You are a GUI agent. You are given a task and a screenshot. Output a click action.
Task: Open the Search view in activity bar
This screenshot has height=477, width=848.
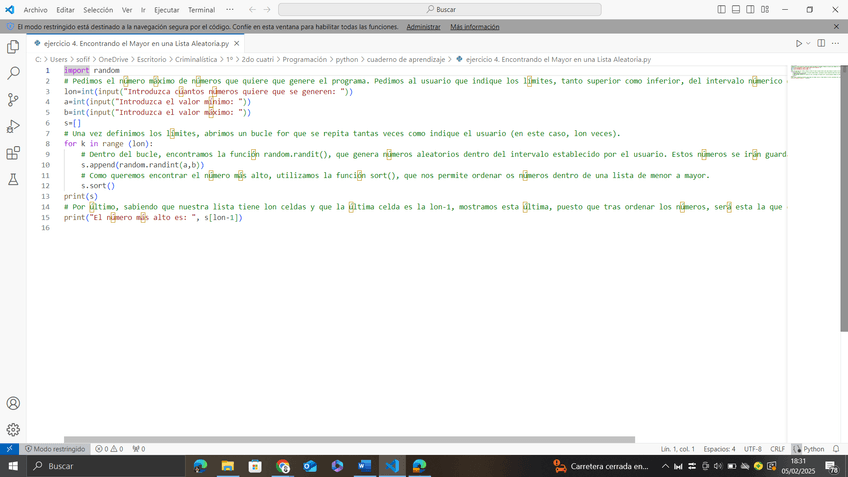tap(13, 73)
